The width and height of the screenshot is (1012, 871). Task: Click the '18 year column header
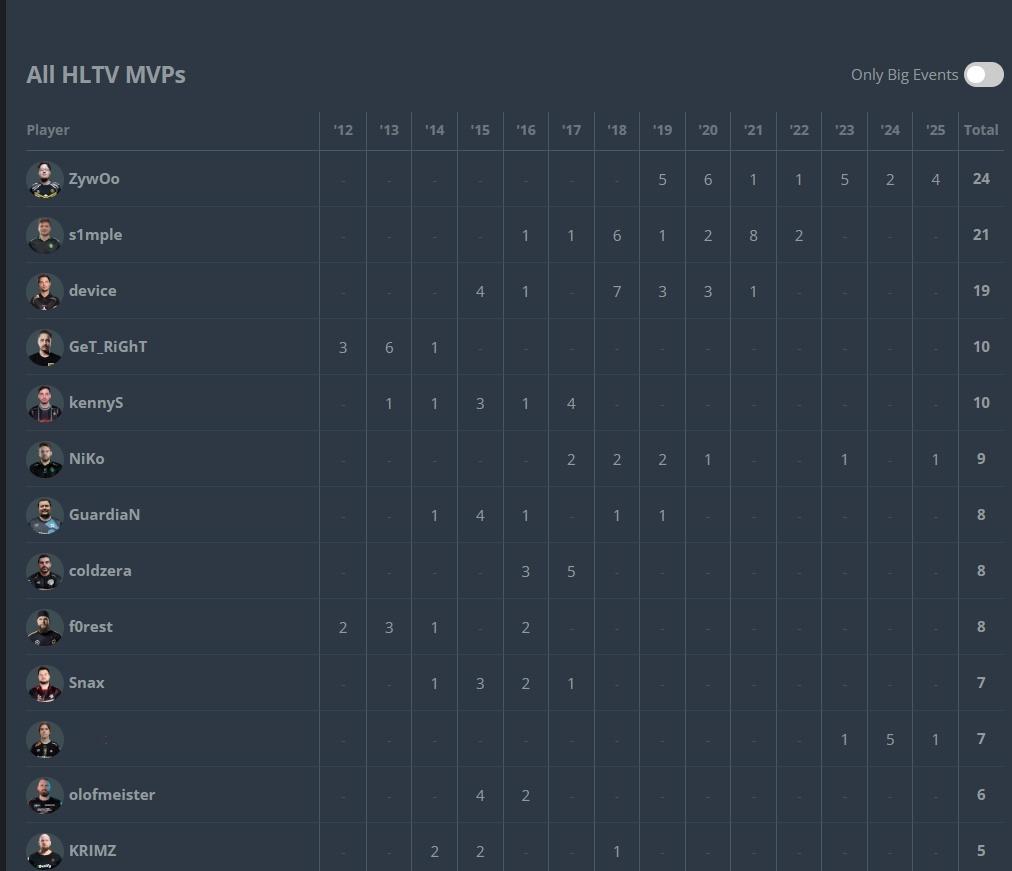pos(616,130)
